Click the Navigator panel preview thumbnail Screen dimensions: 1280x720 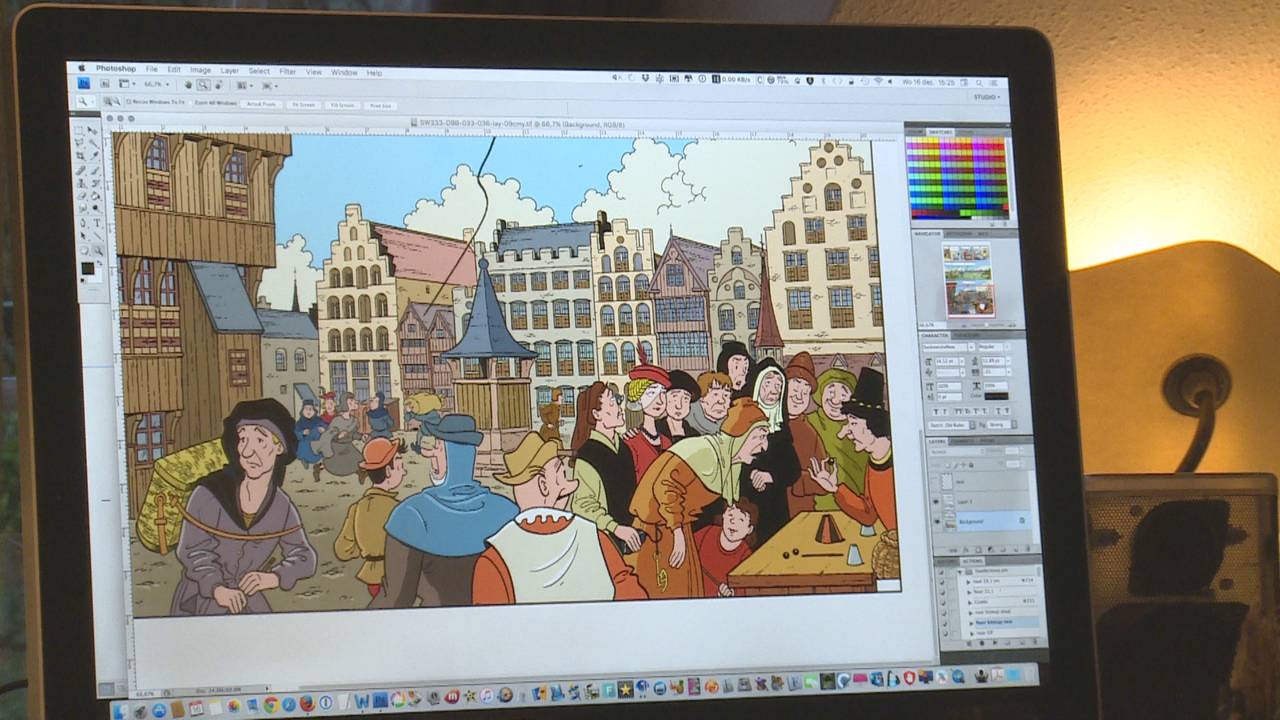967,279
